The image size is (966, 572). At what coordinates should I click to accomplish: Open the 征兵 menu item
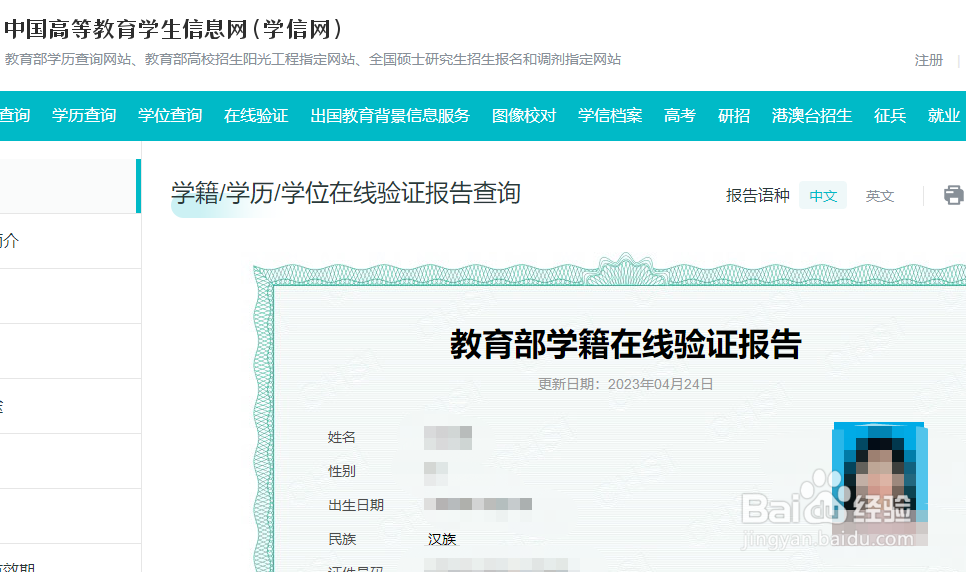(x=890, y=115)
